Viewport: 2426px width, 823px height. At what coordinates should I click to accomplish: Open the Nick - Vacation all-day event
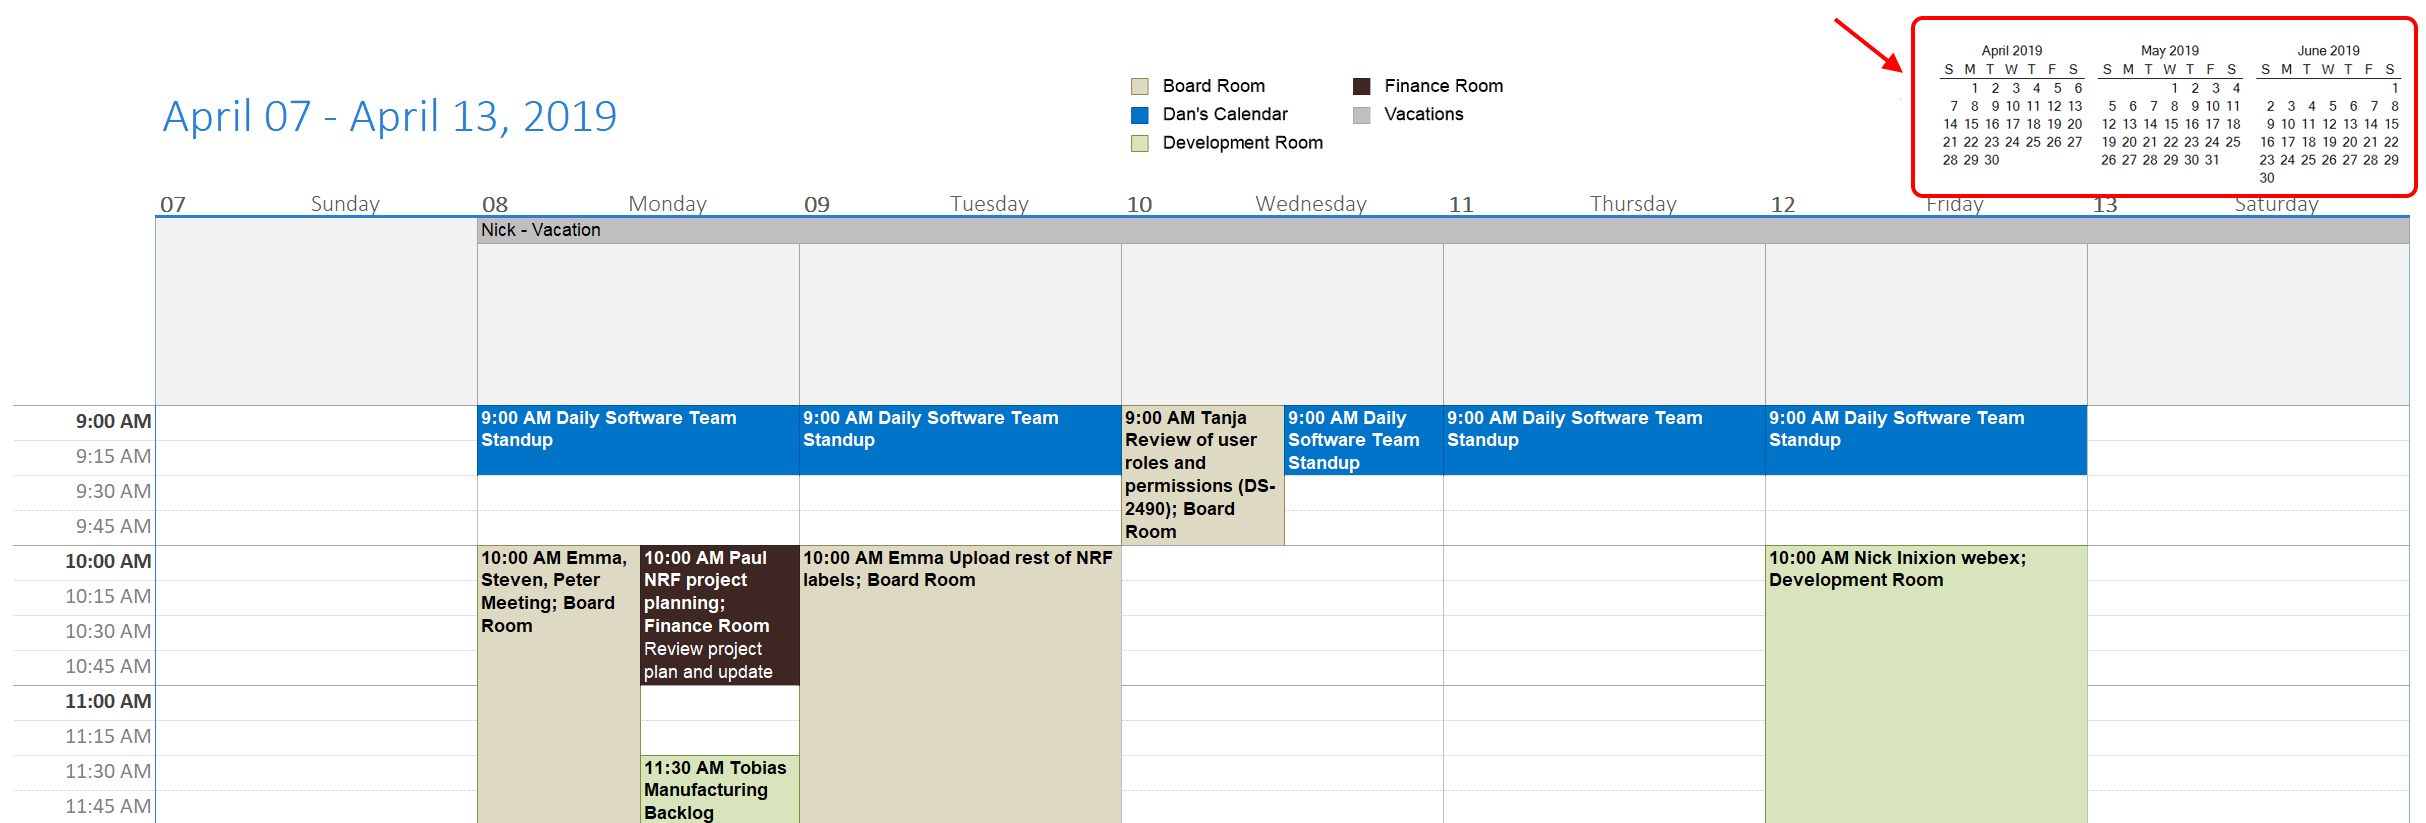click(x=1443, y=230)
